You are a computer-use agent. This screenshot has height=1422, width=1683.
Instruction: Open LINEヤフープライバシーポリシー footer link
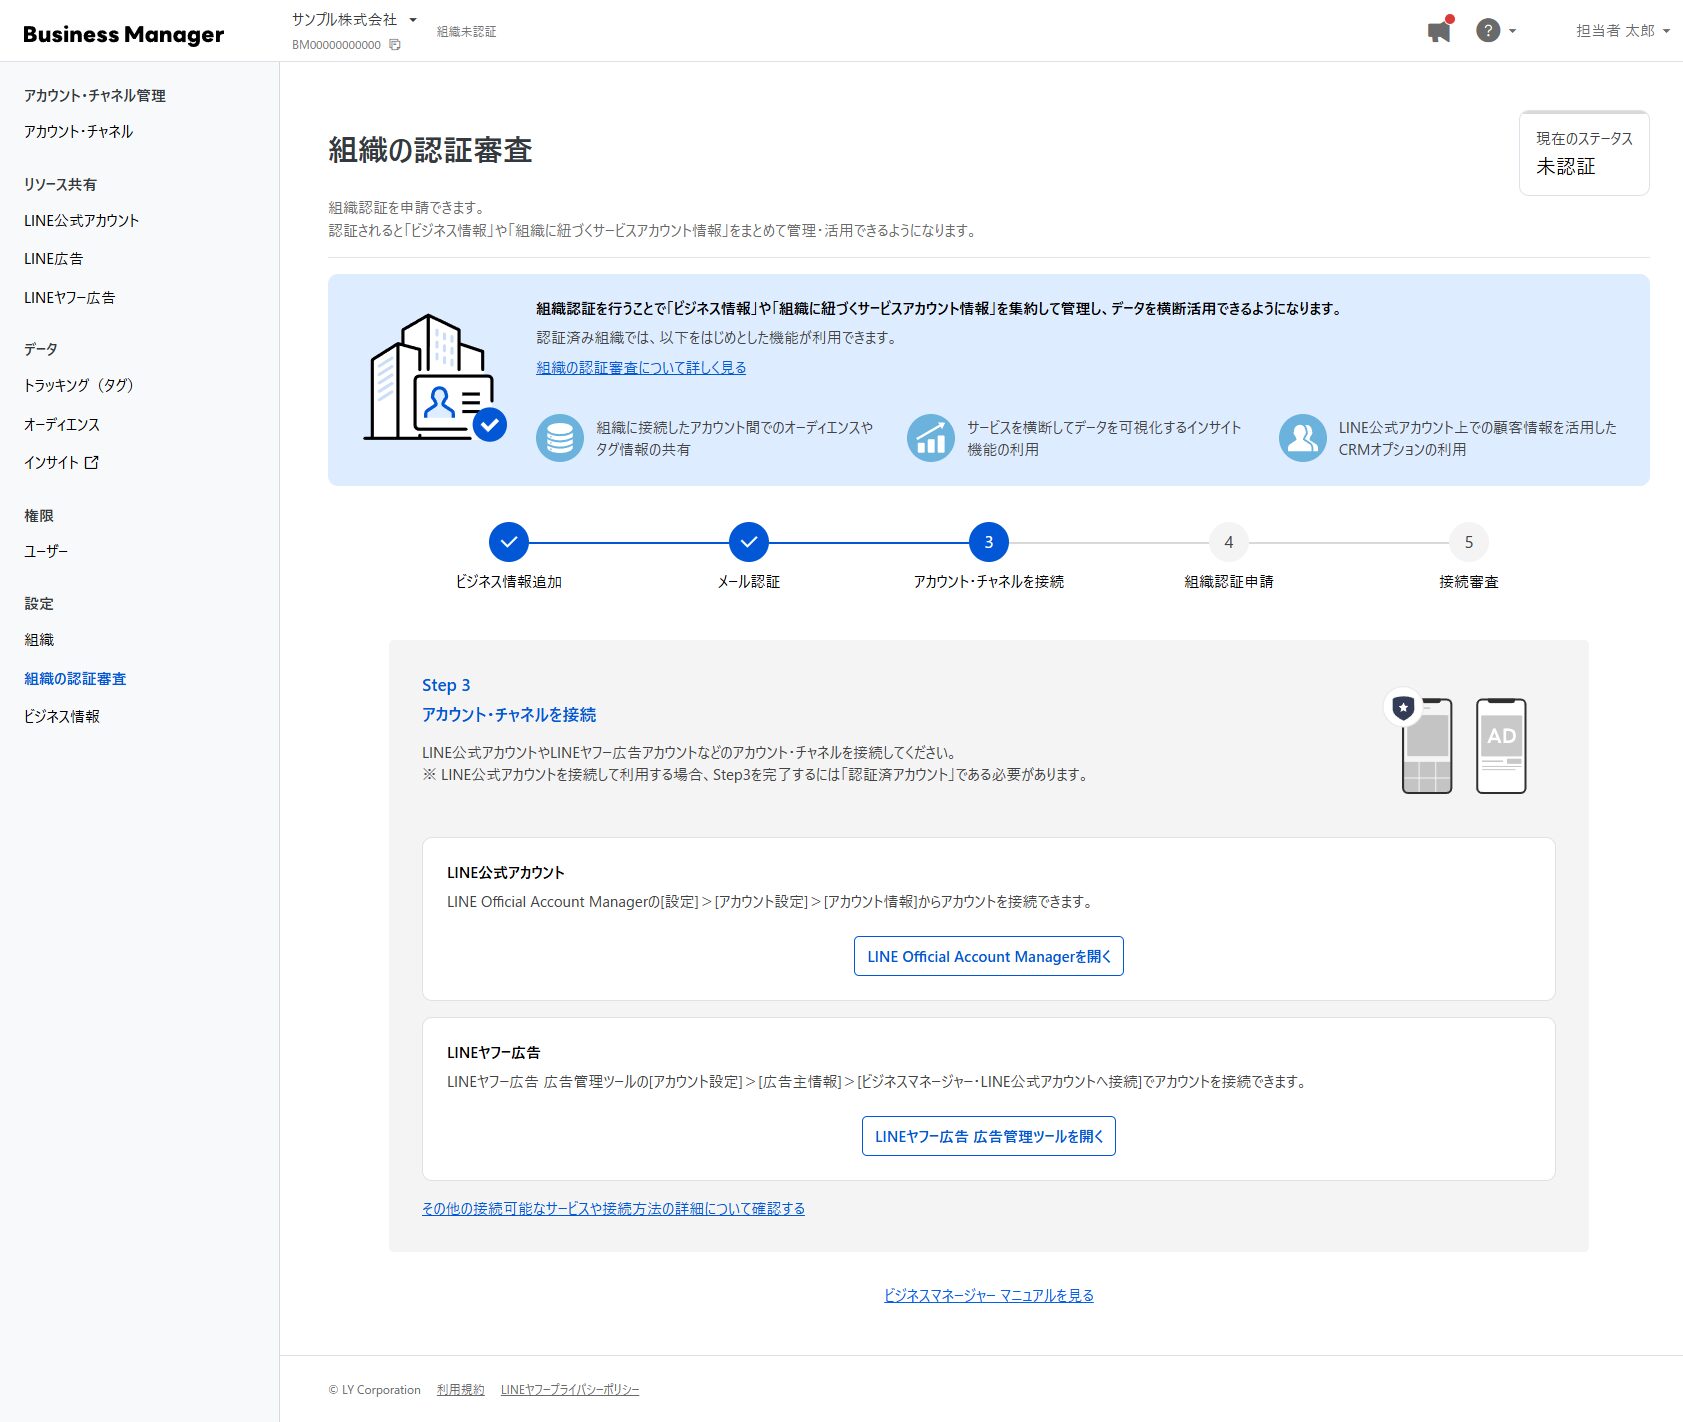click(x=570, y=1389)
